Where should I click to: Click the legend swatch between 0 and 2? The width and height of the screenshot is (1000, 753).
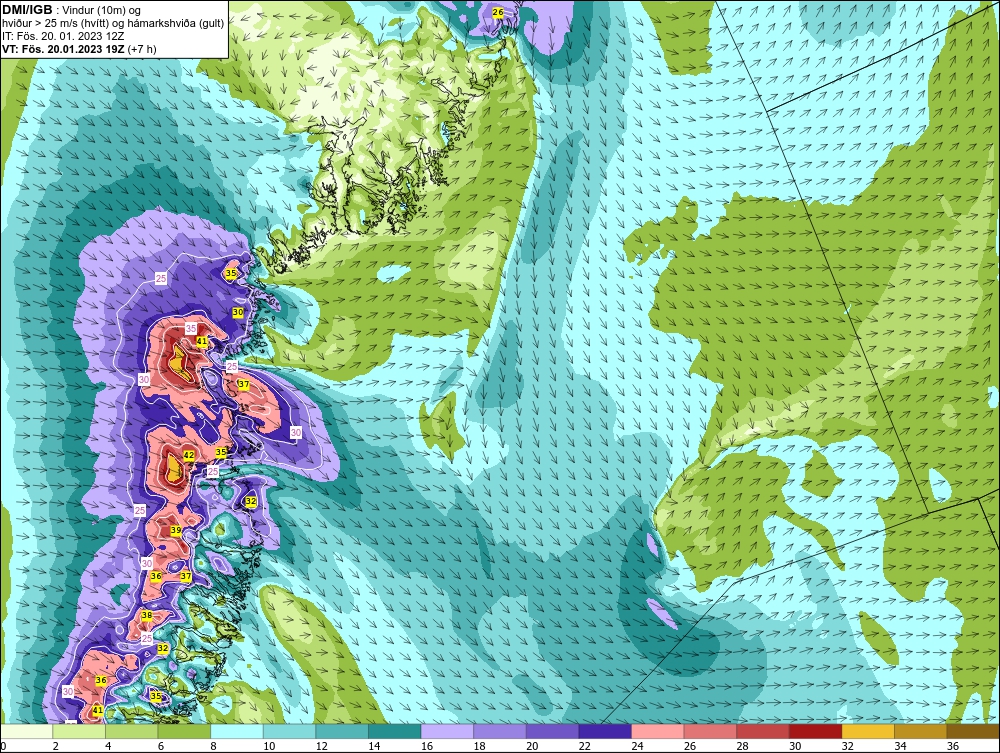(27, 731)
